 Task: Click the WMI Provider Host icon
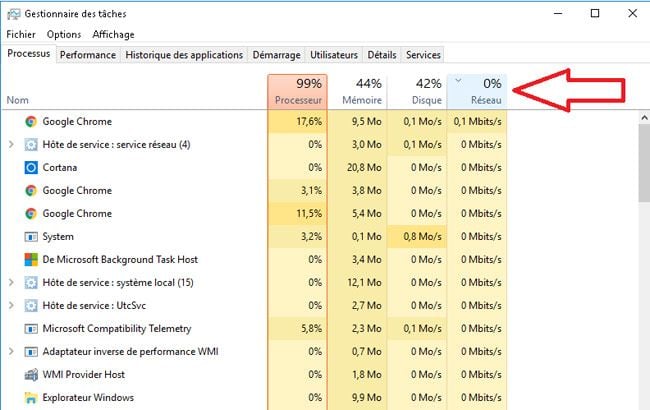[x=31, y=375]
